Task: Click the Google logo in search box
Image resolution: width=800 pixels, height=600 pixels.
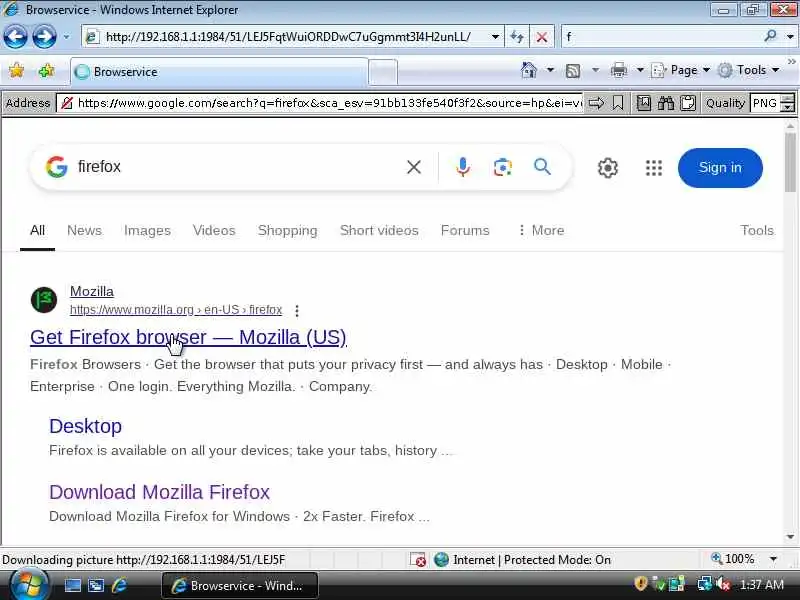Action: 56,167
